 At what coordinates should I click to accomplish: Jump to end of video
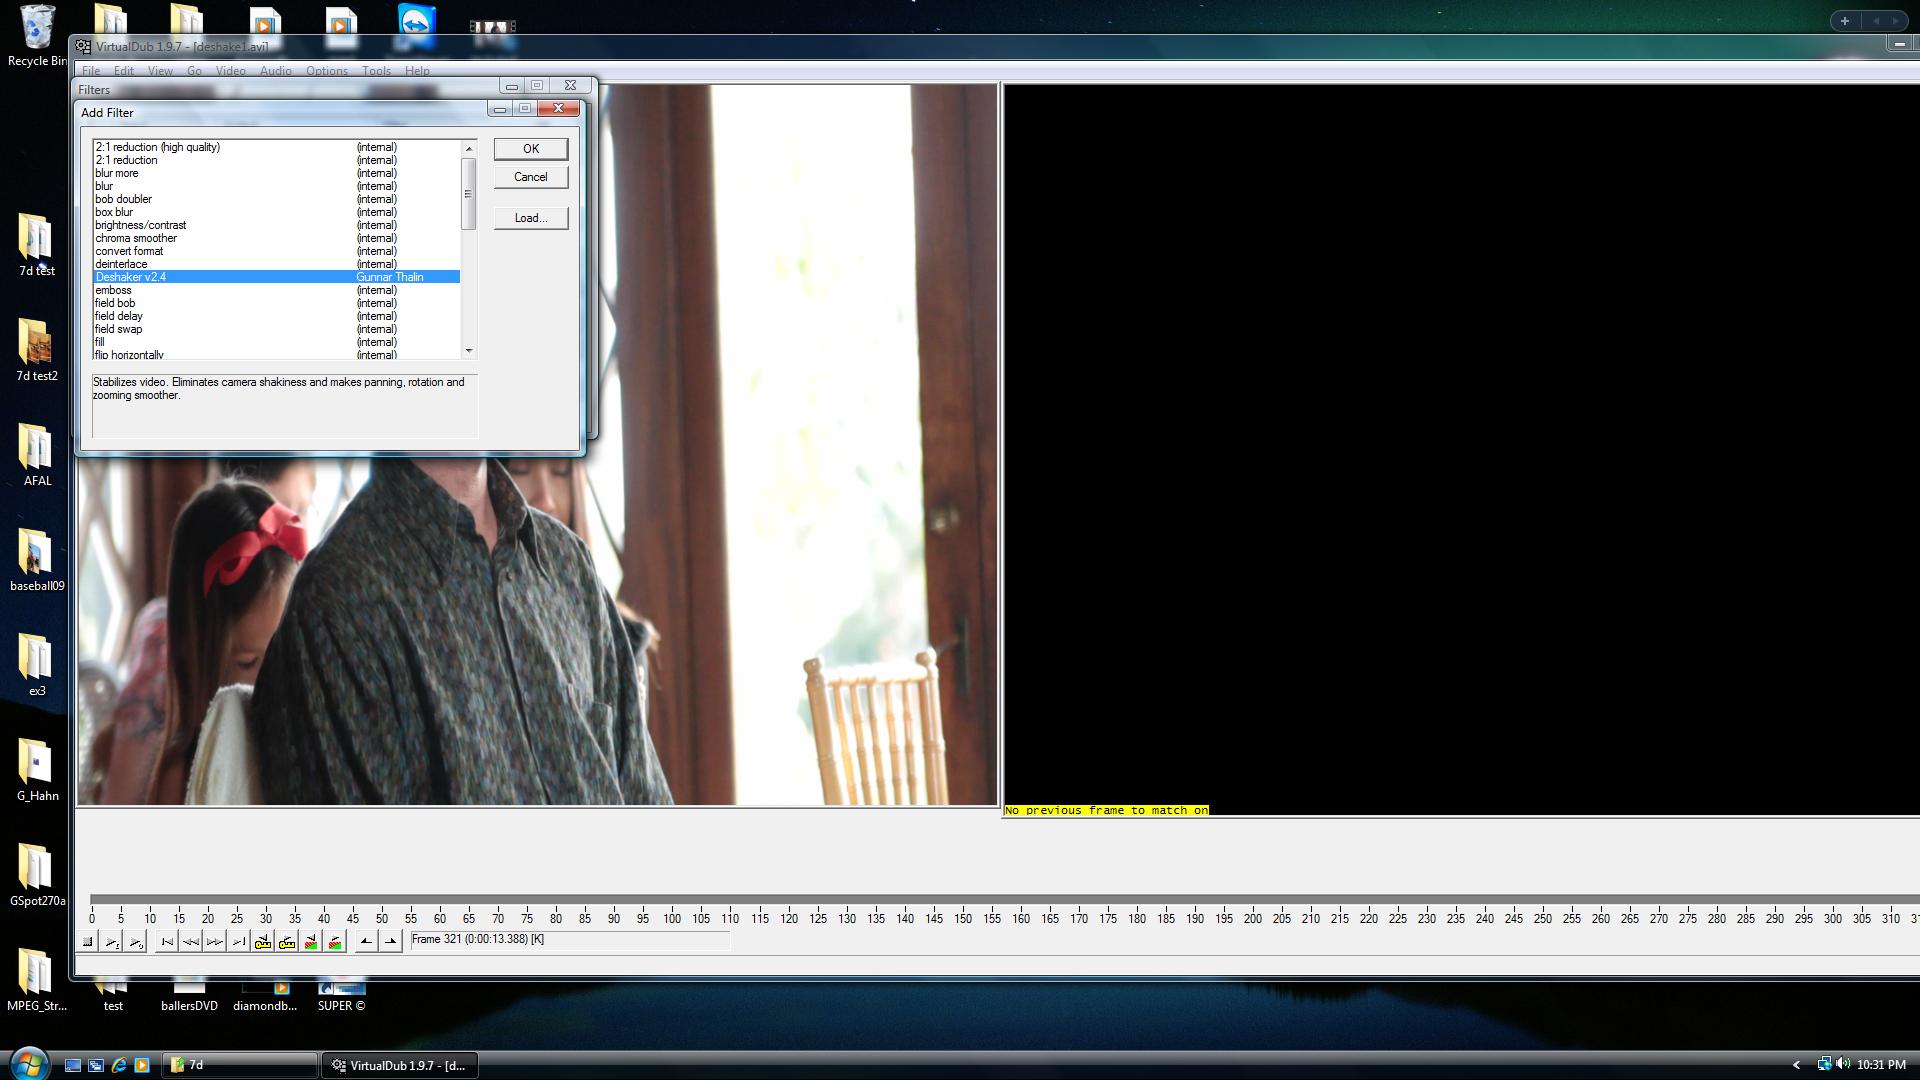(x=238, y=941)
